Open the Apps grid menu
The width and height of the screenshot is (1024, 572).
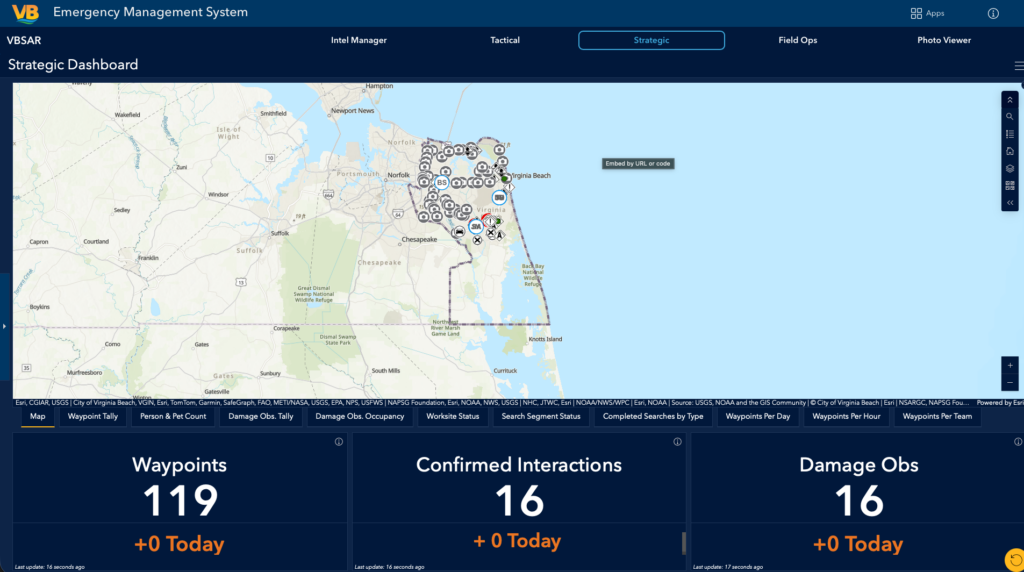927,13
